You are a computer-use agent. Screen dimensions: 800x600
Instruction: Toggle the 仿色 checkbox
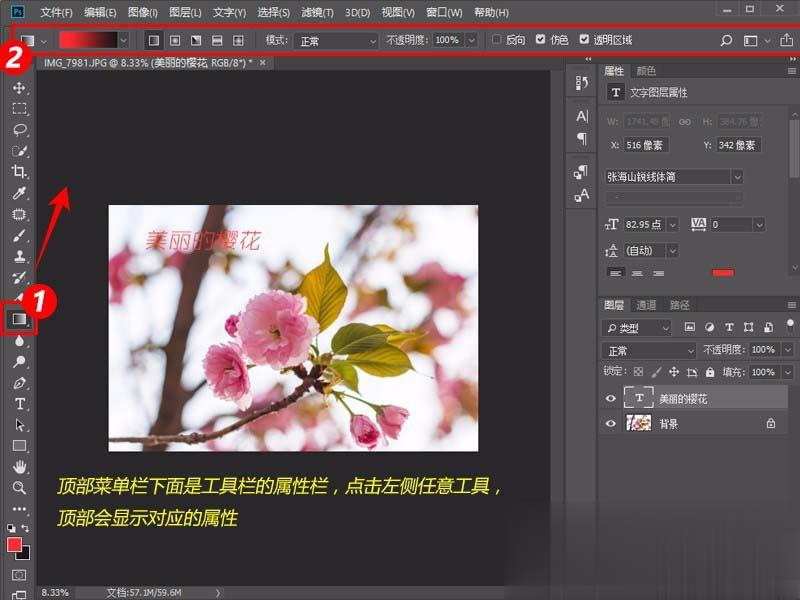540,40
